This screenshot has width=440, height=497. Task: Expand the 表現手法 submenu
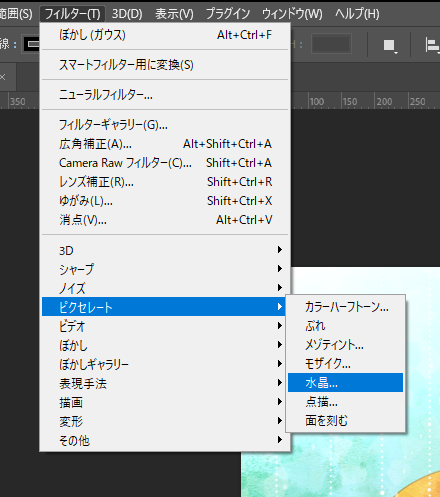[x=165, y=383]
